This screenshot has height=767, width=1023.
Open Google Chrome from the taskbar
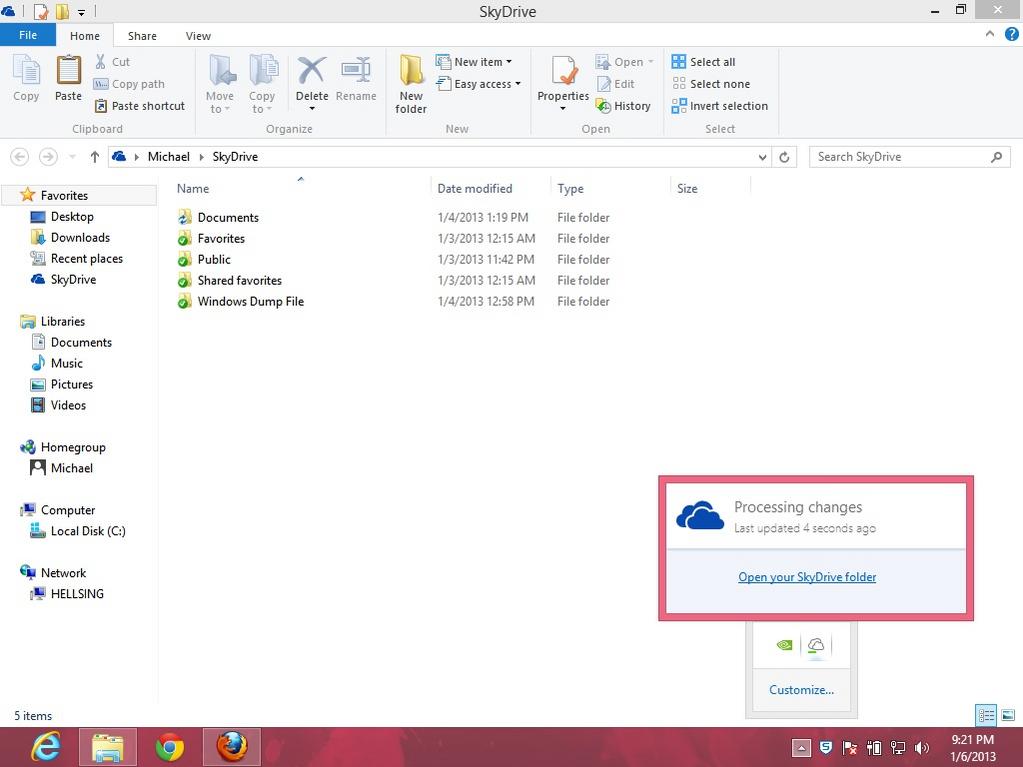170,747
